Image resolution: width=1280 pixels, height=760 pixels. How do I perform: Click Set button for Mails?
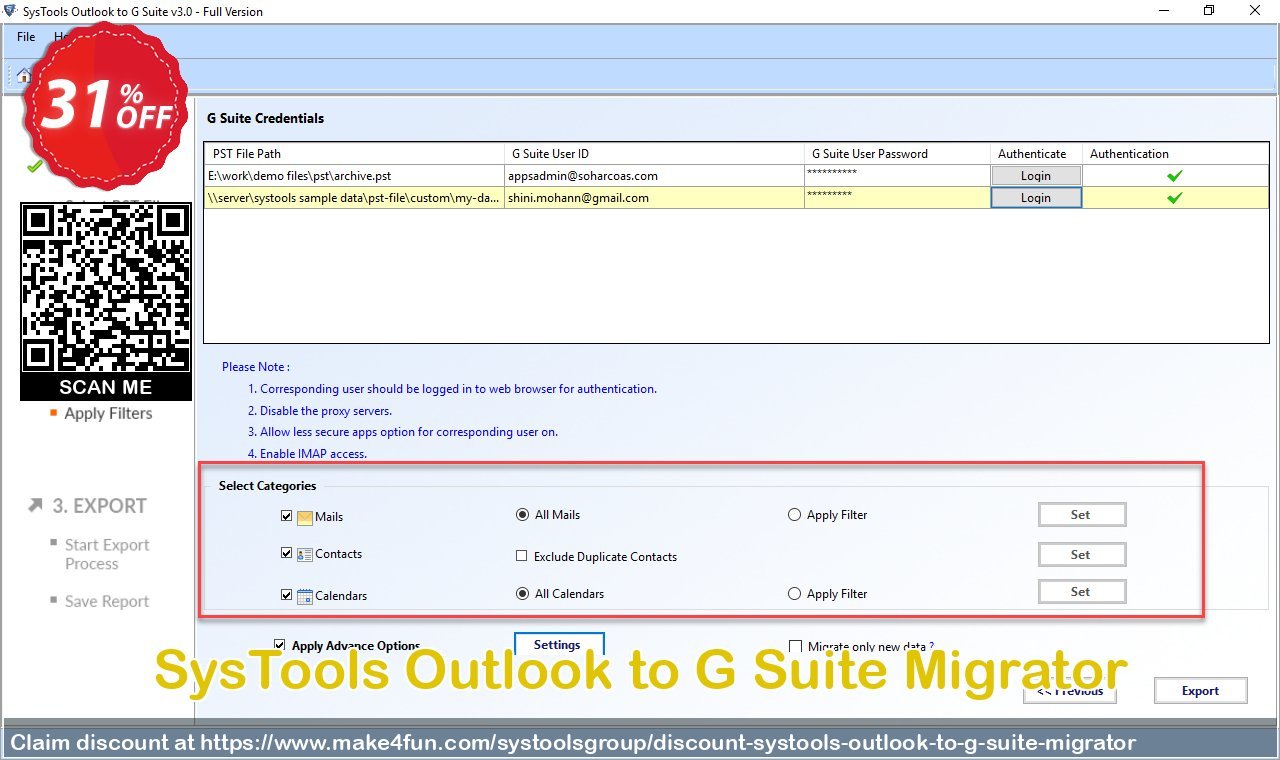[x=1082, y=515]
